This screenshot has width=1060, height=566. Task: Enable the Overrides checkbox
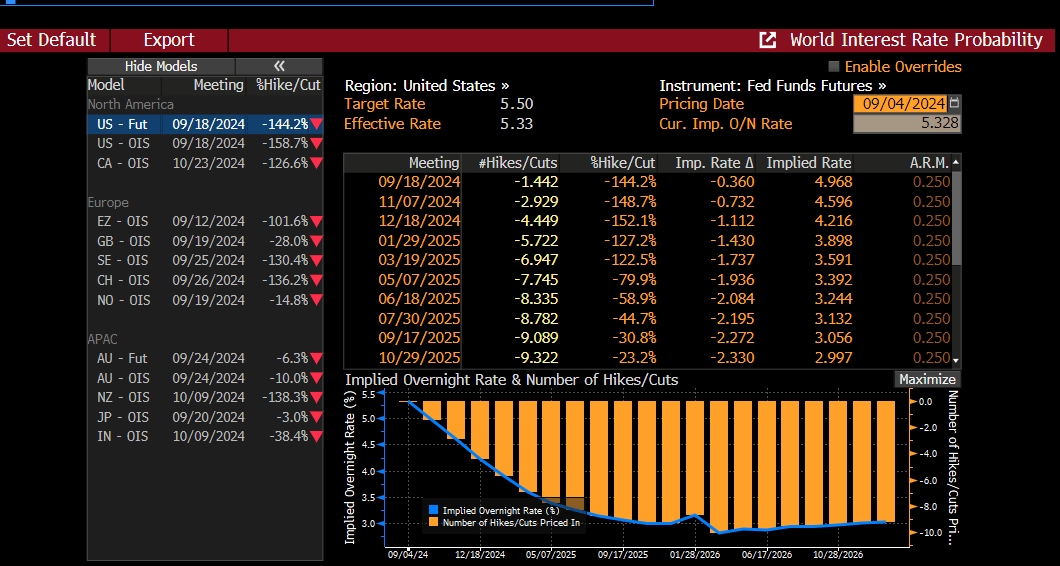click(x=834, y=67)
